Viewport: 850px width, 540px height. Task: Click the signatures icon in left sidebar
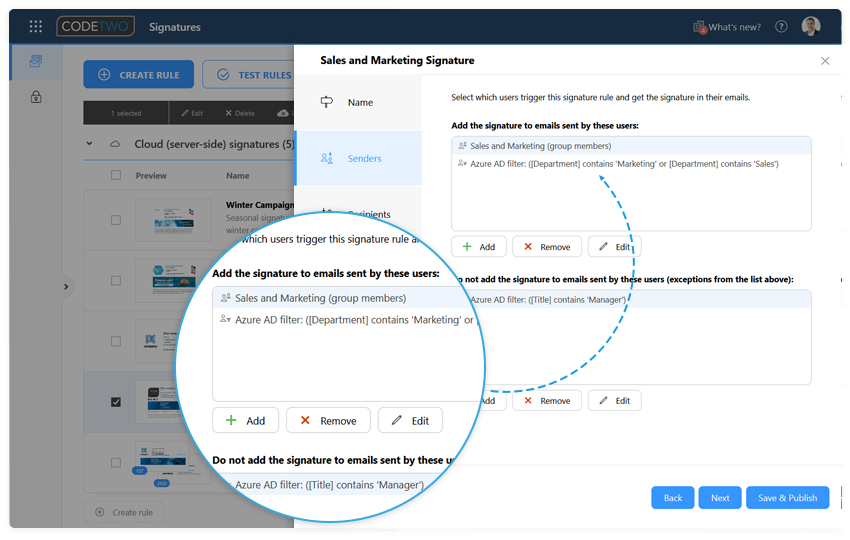point(36,62)
